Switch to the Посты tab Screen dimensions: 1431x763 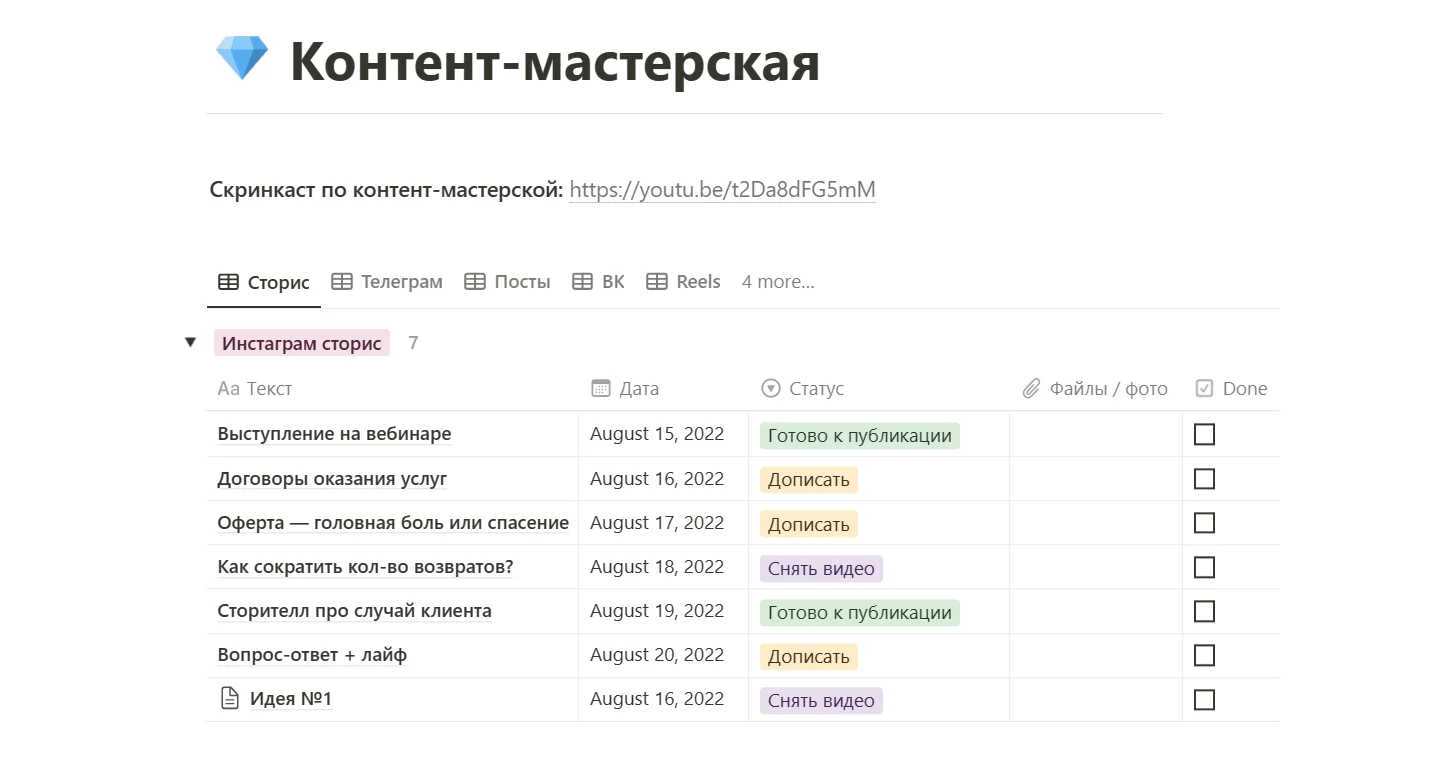pos(508,282)
